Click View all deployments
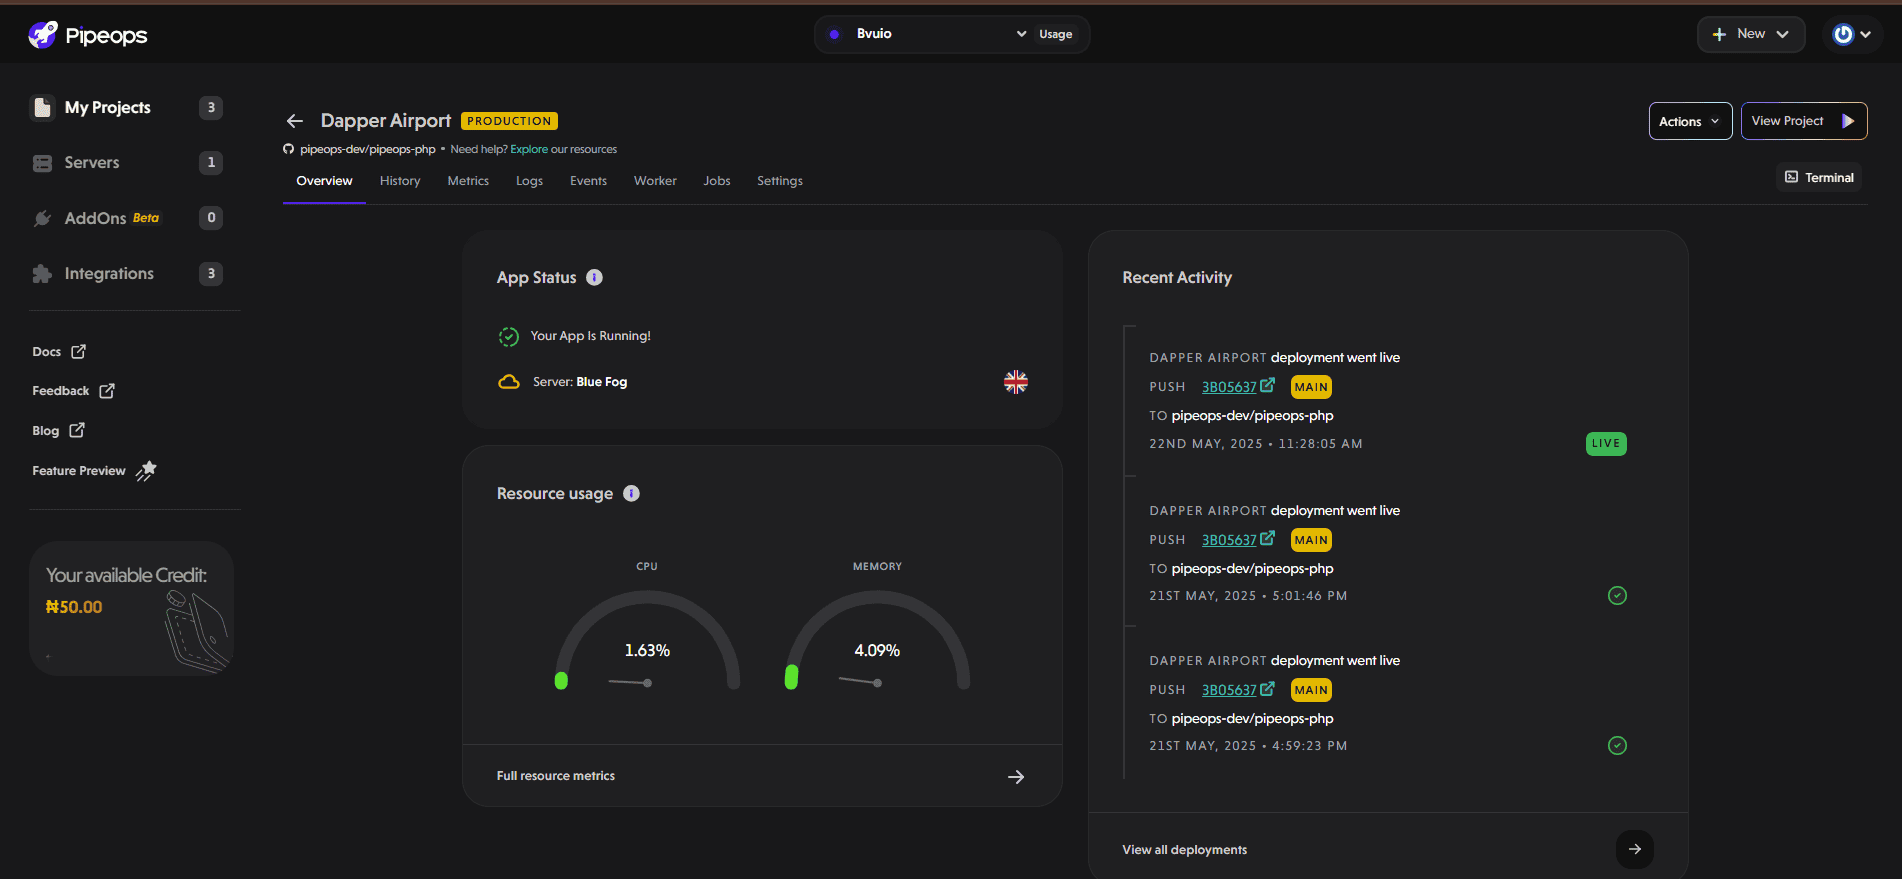This screenshot has height=879, width=1902. (1184, 850)
